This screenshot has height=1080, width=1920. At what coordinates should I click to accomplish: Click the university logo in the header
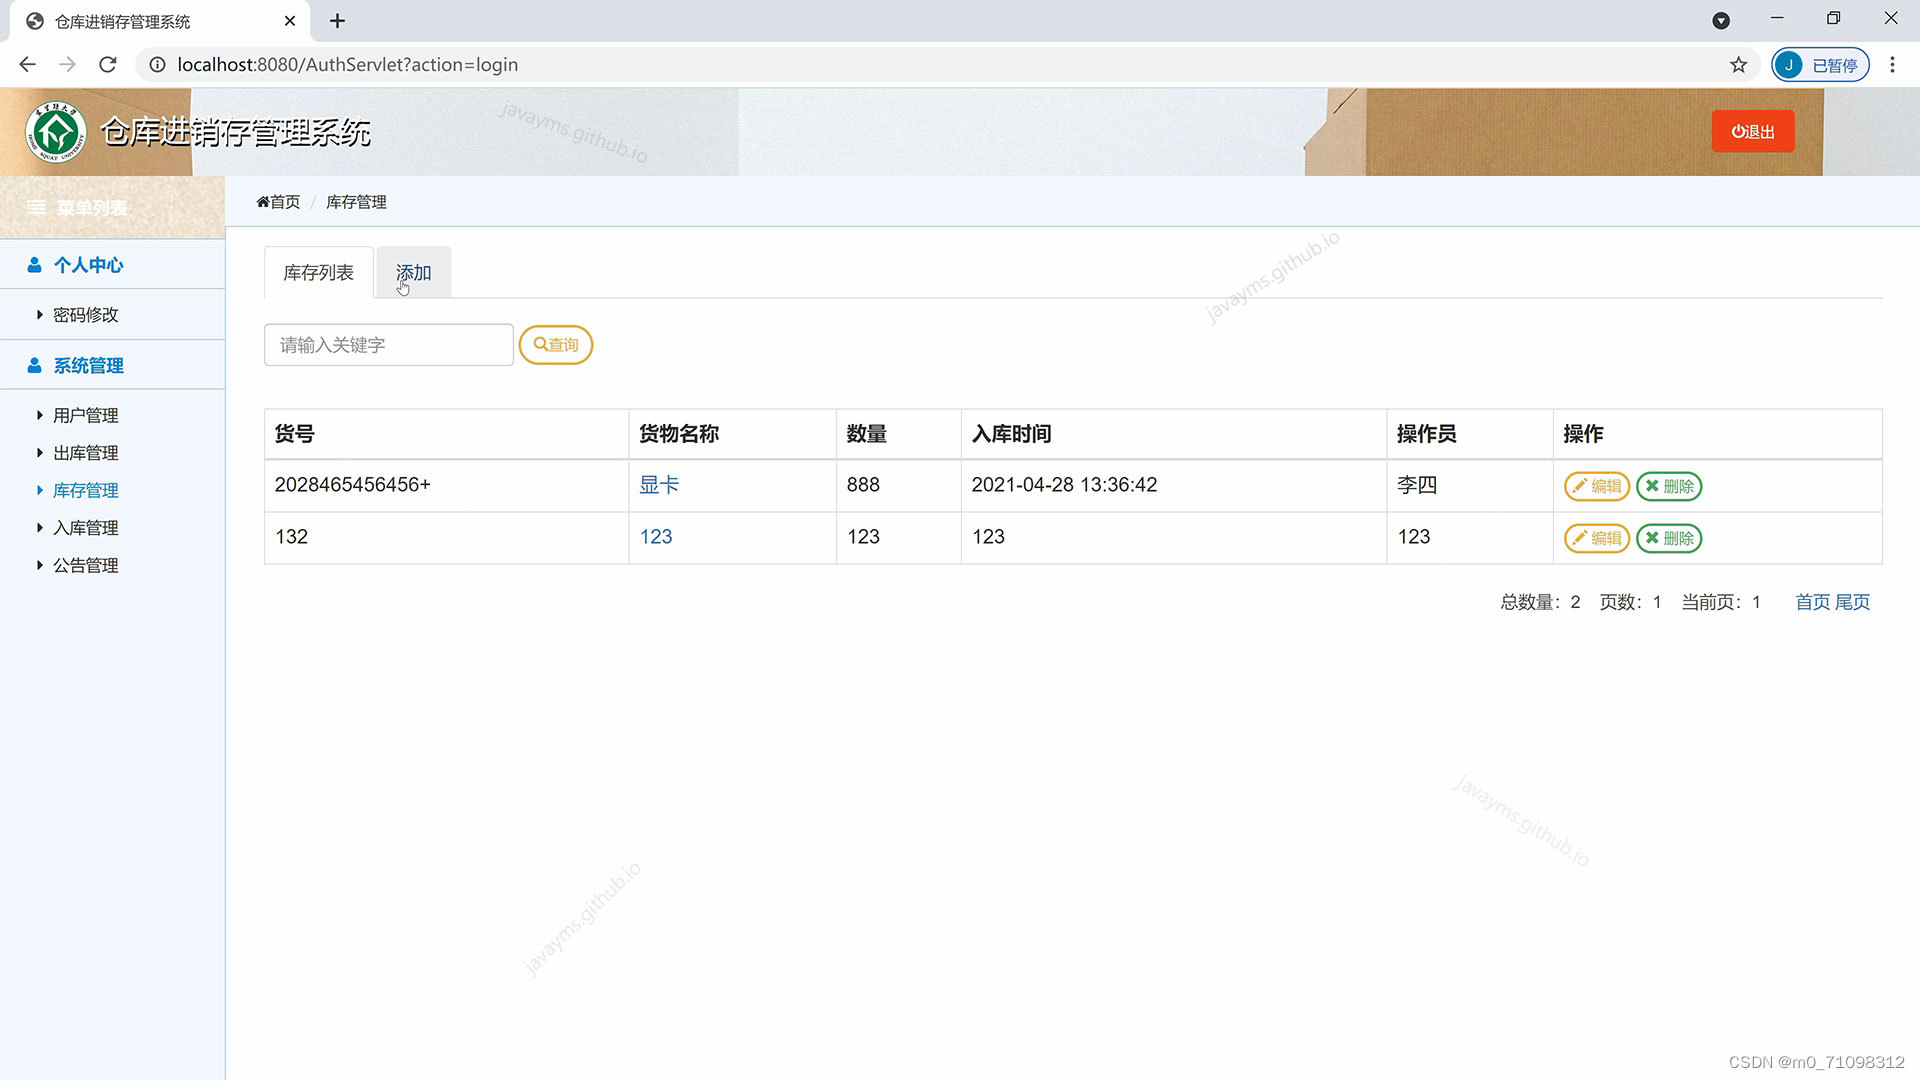[x=56, y=132]
